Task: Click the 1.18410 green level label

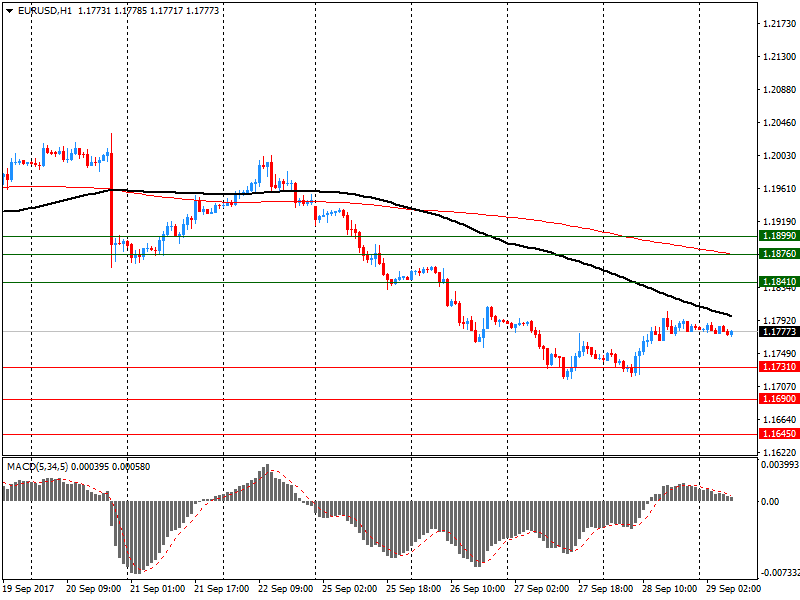Action: [x=779, y=282]
